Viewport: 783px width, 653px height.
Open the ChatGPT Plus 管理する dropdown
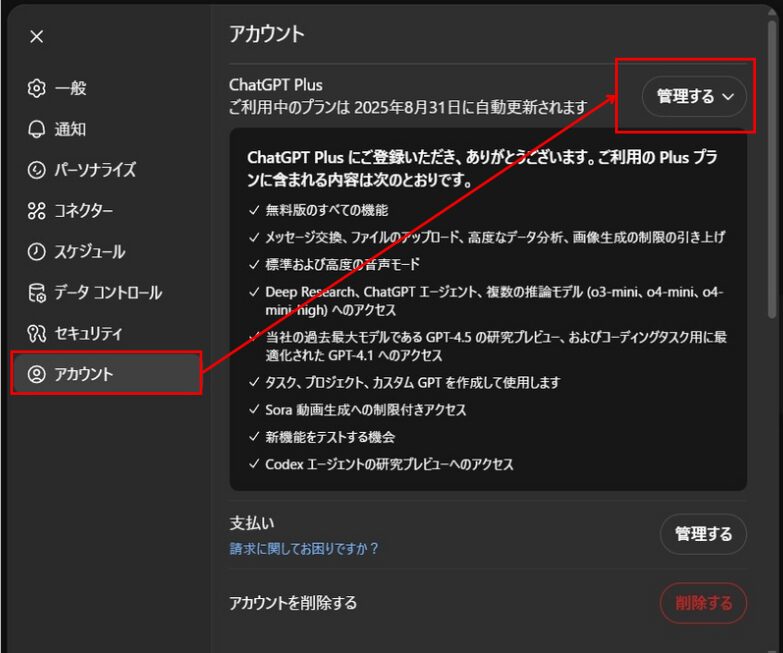(694, 96)
